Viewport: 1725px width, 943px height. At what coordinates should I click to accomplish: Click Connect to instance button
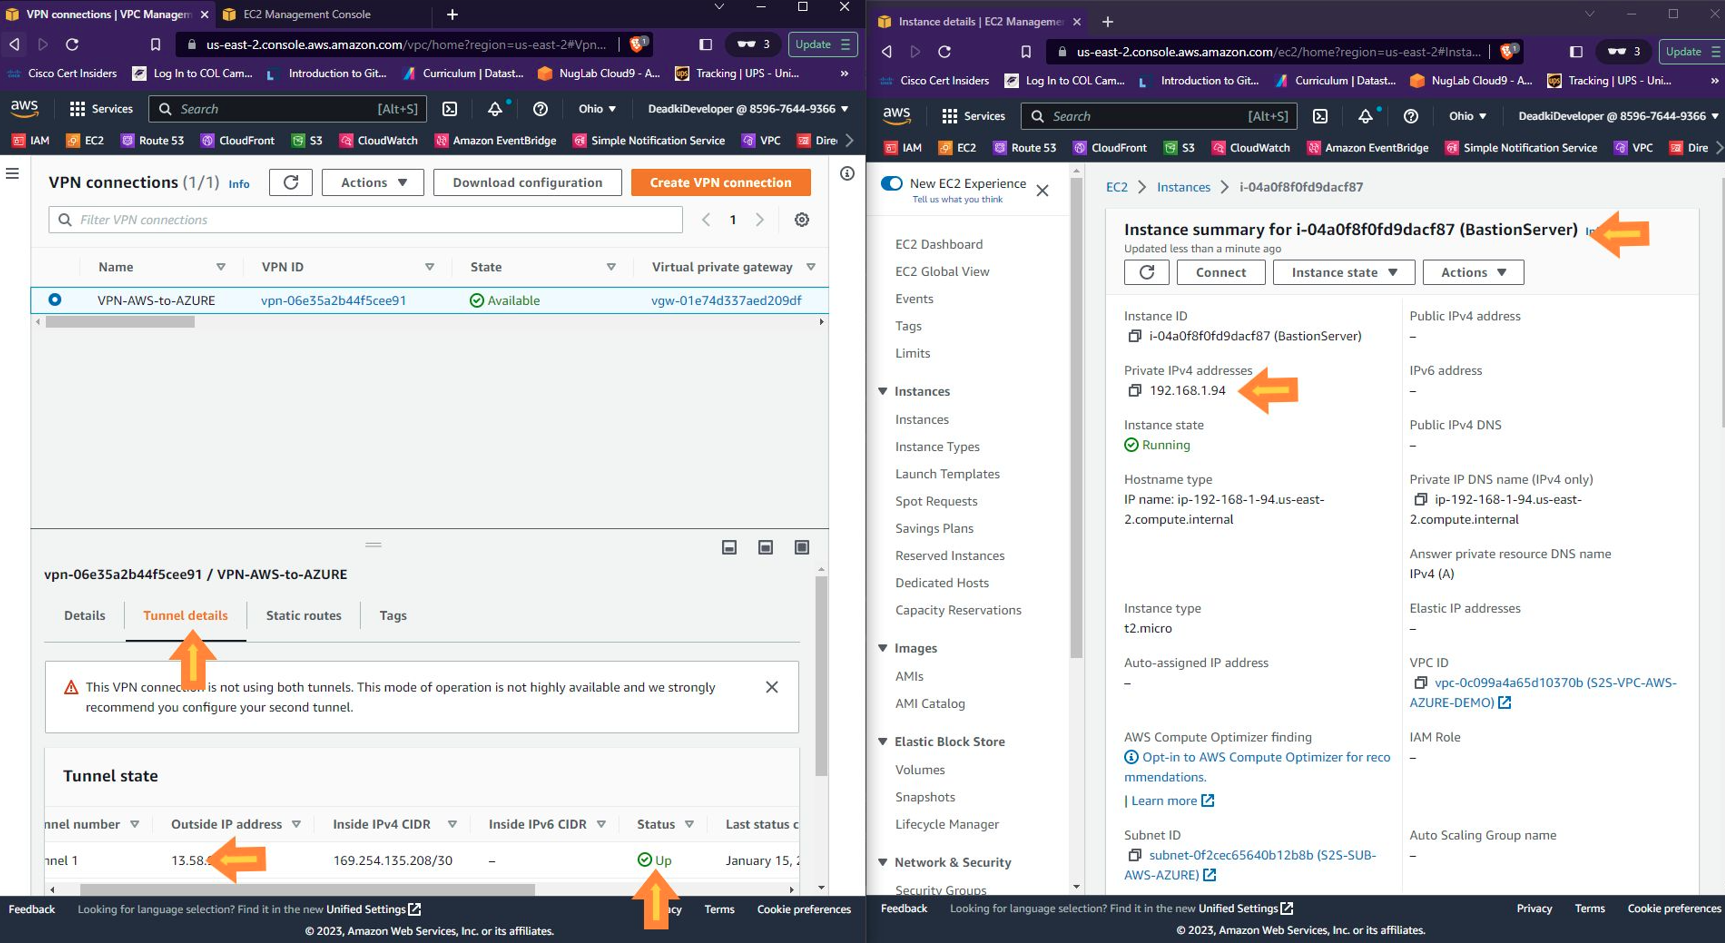[x=1221, y=272]
